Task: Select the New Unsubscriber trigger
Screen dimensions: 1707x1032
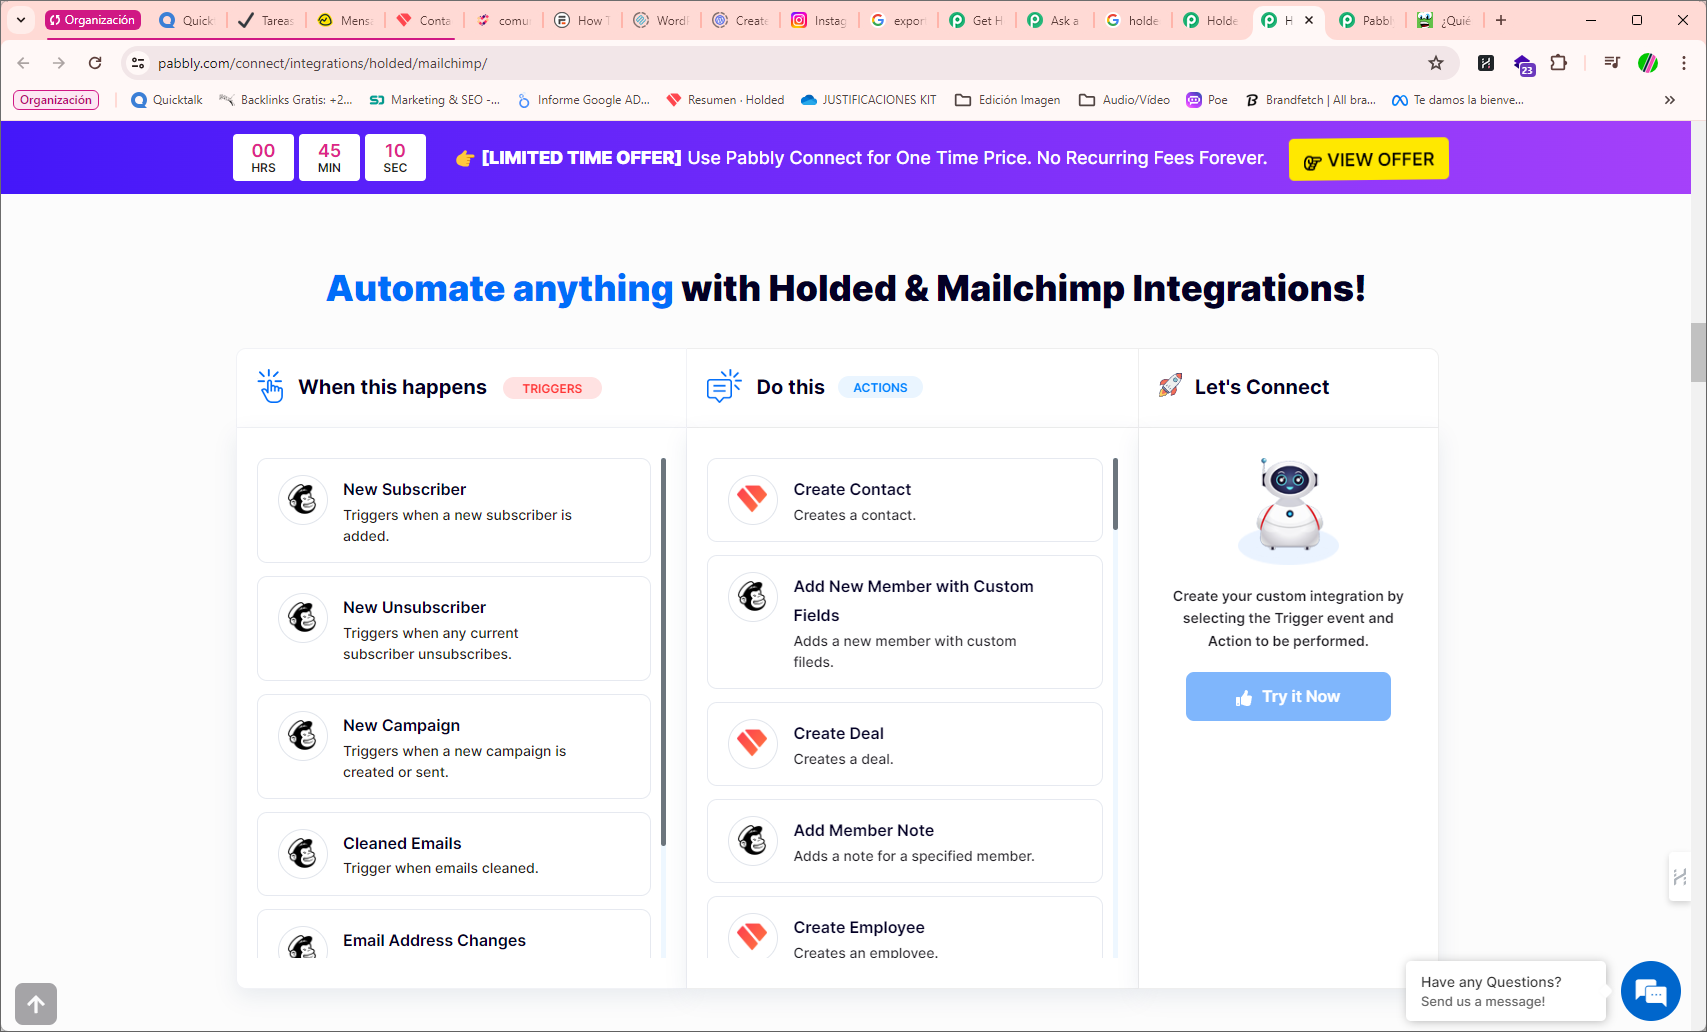Action: point(454,629)
